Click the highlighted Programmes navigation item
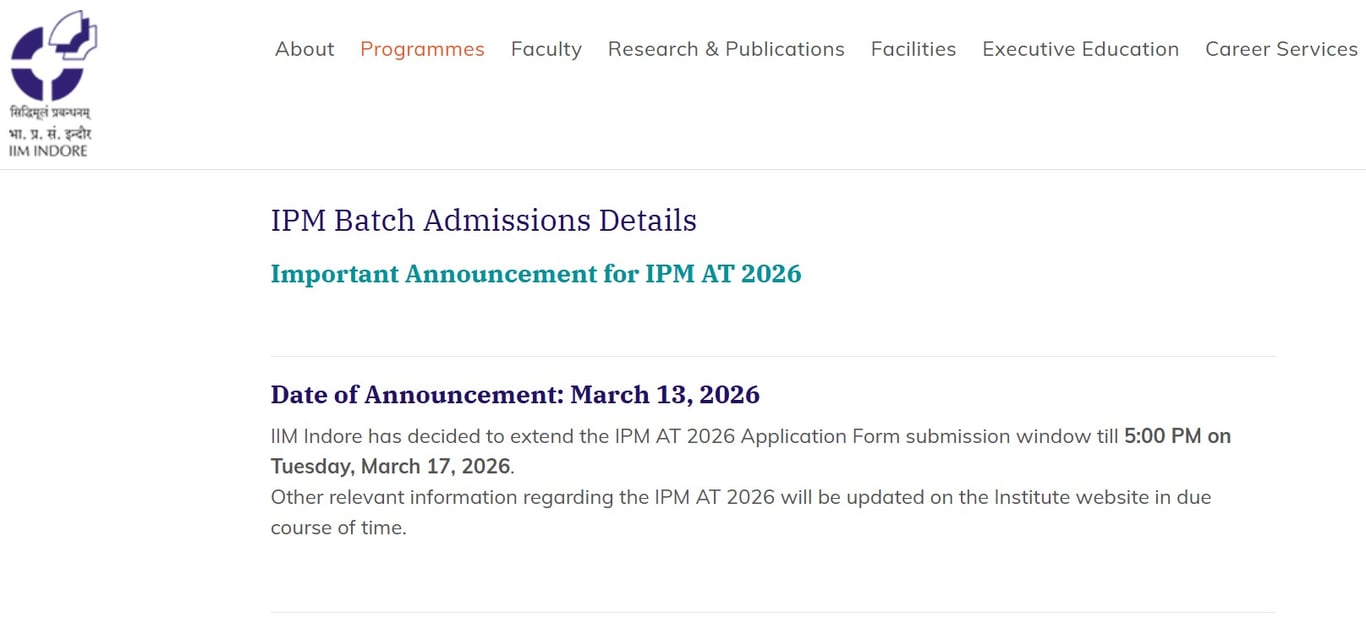Viewport: 1366px width, 618px height. tap(422, 49)
